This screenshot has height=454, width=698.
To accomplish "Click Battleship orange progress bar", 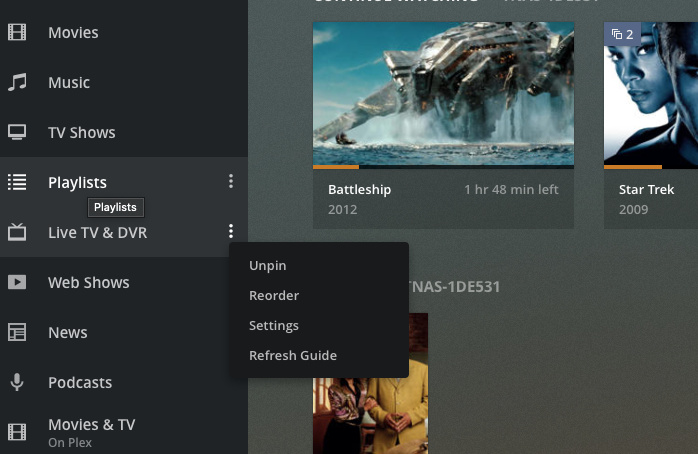I will (x=336, y=167).
